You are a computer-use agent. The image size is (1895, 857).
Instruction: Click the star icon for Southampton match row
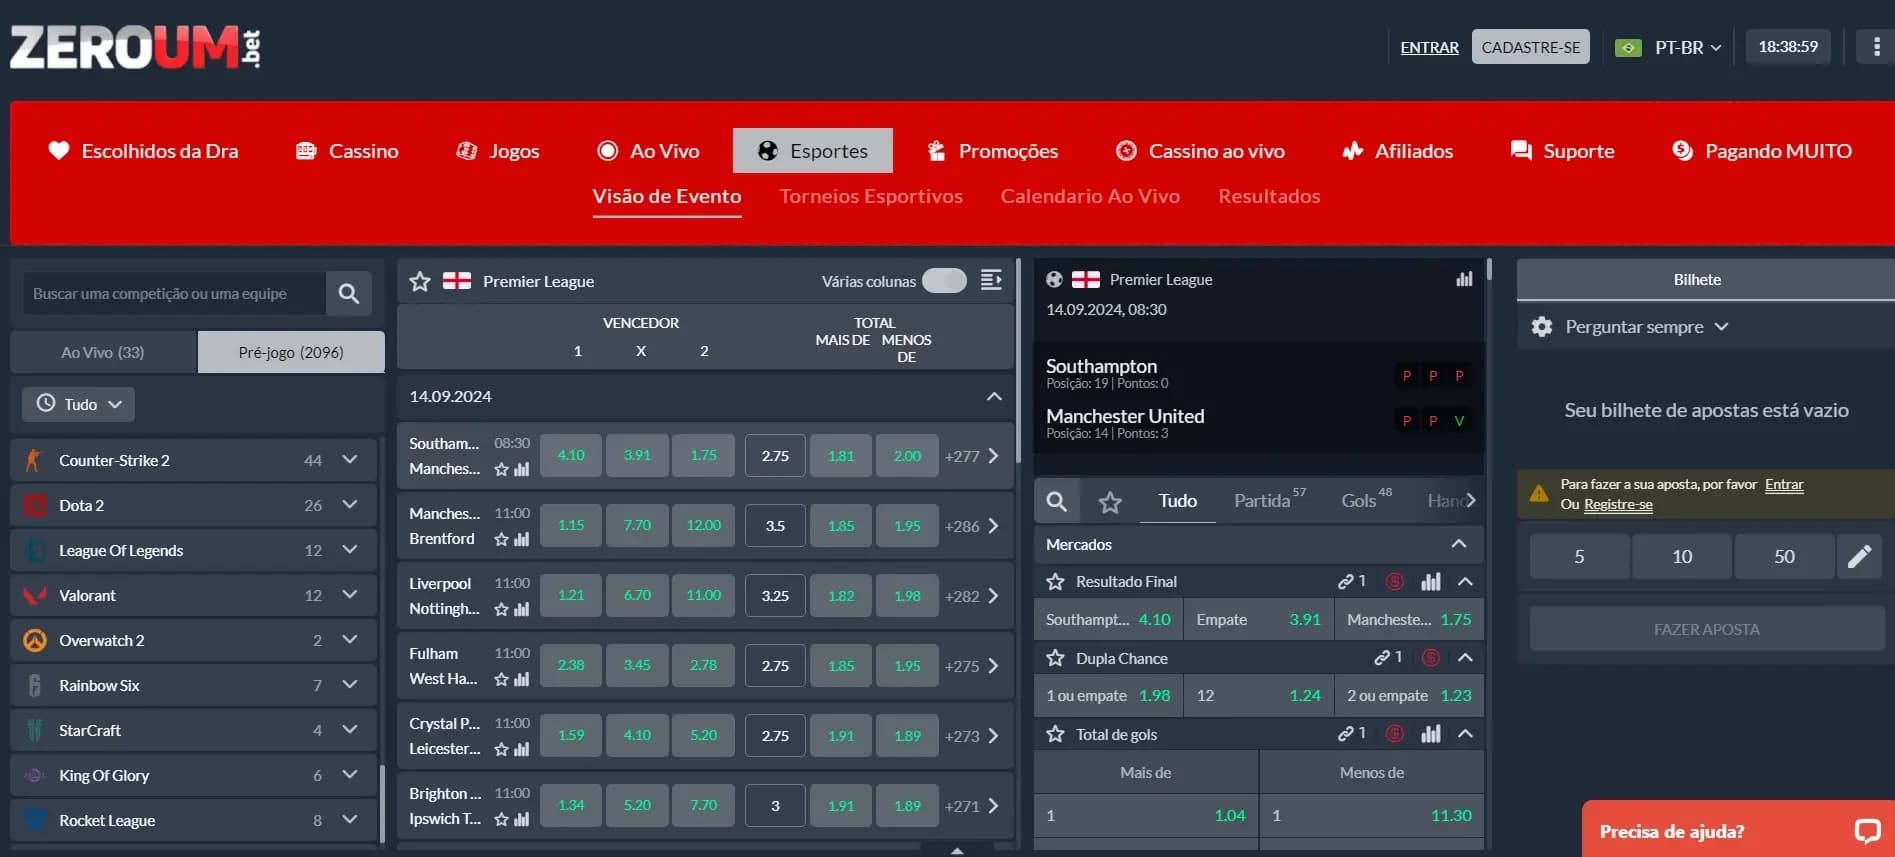click(501, 469)
